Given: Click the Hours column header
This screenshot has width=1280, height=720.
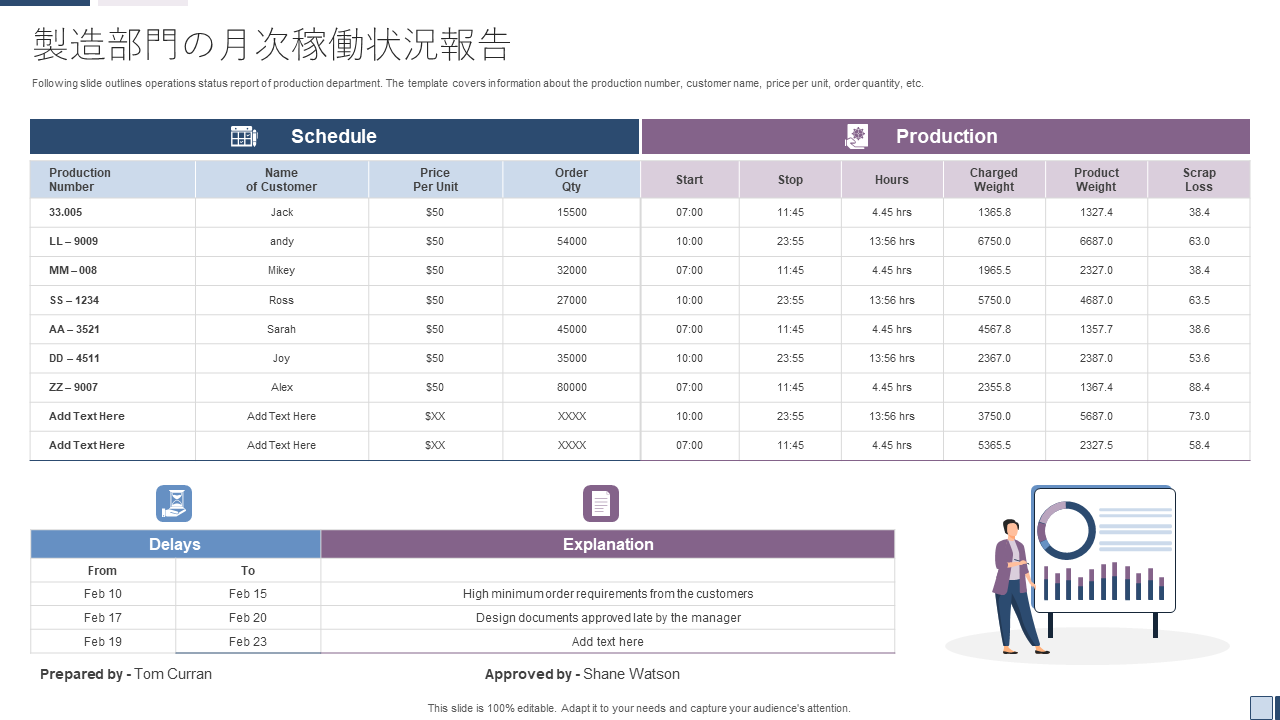Looking at the screenshot, I should tap(892, 180).
